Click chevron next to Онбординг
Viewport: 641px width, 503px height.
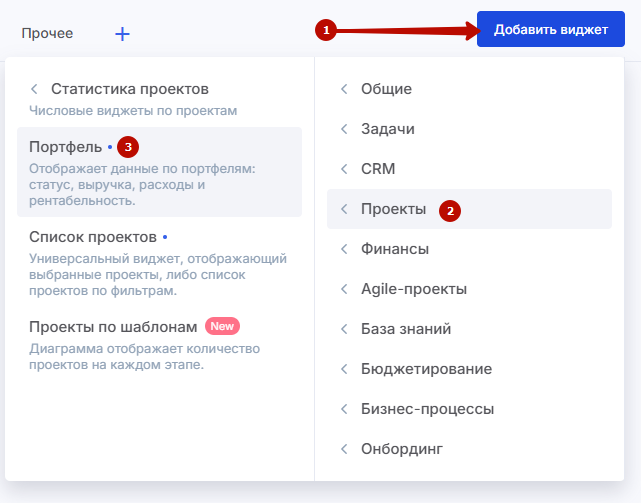344,449
